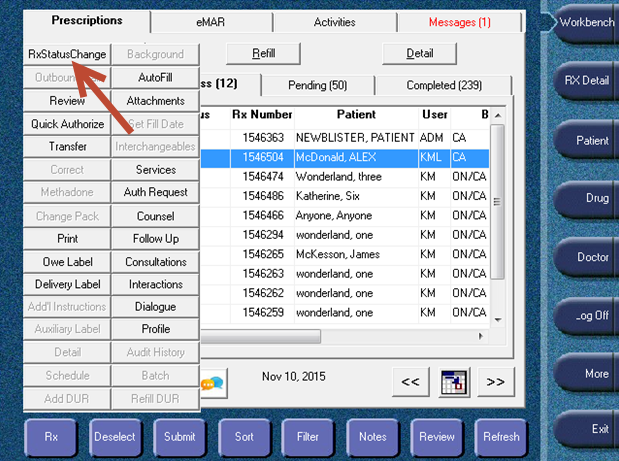Screen dimensions: 619x461
Task: Click the Patient column header
Action: (356, 115)
